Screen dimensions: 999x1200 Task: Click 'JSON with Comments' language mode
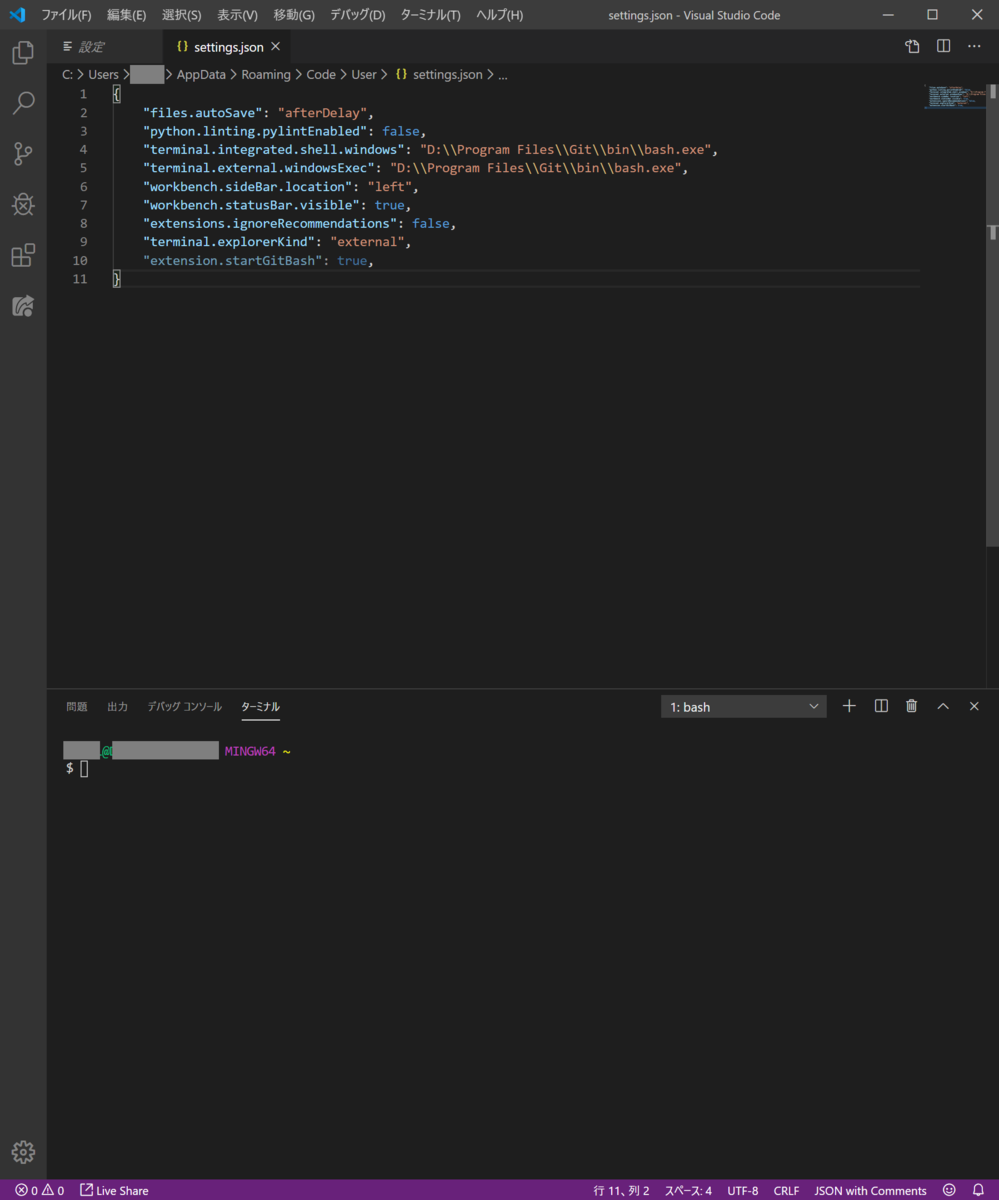pos(870,1190)
